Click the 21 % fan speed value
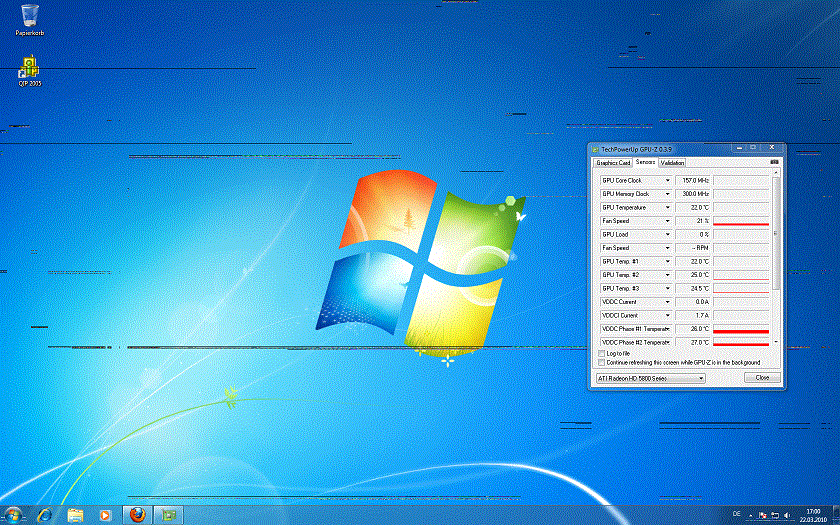This screenshot has width=840, height=525. [693, 221]
